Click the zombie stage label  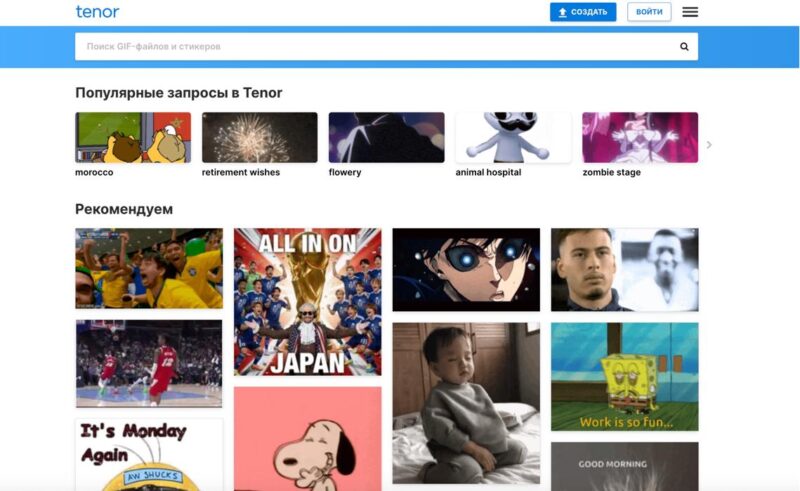(612, 173)
